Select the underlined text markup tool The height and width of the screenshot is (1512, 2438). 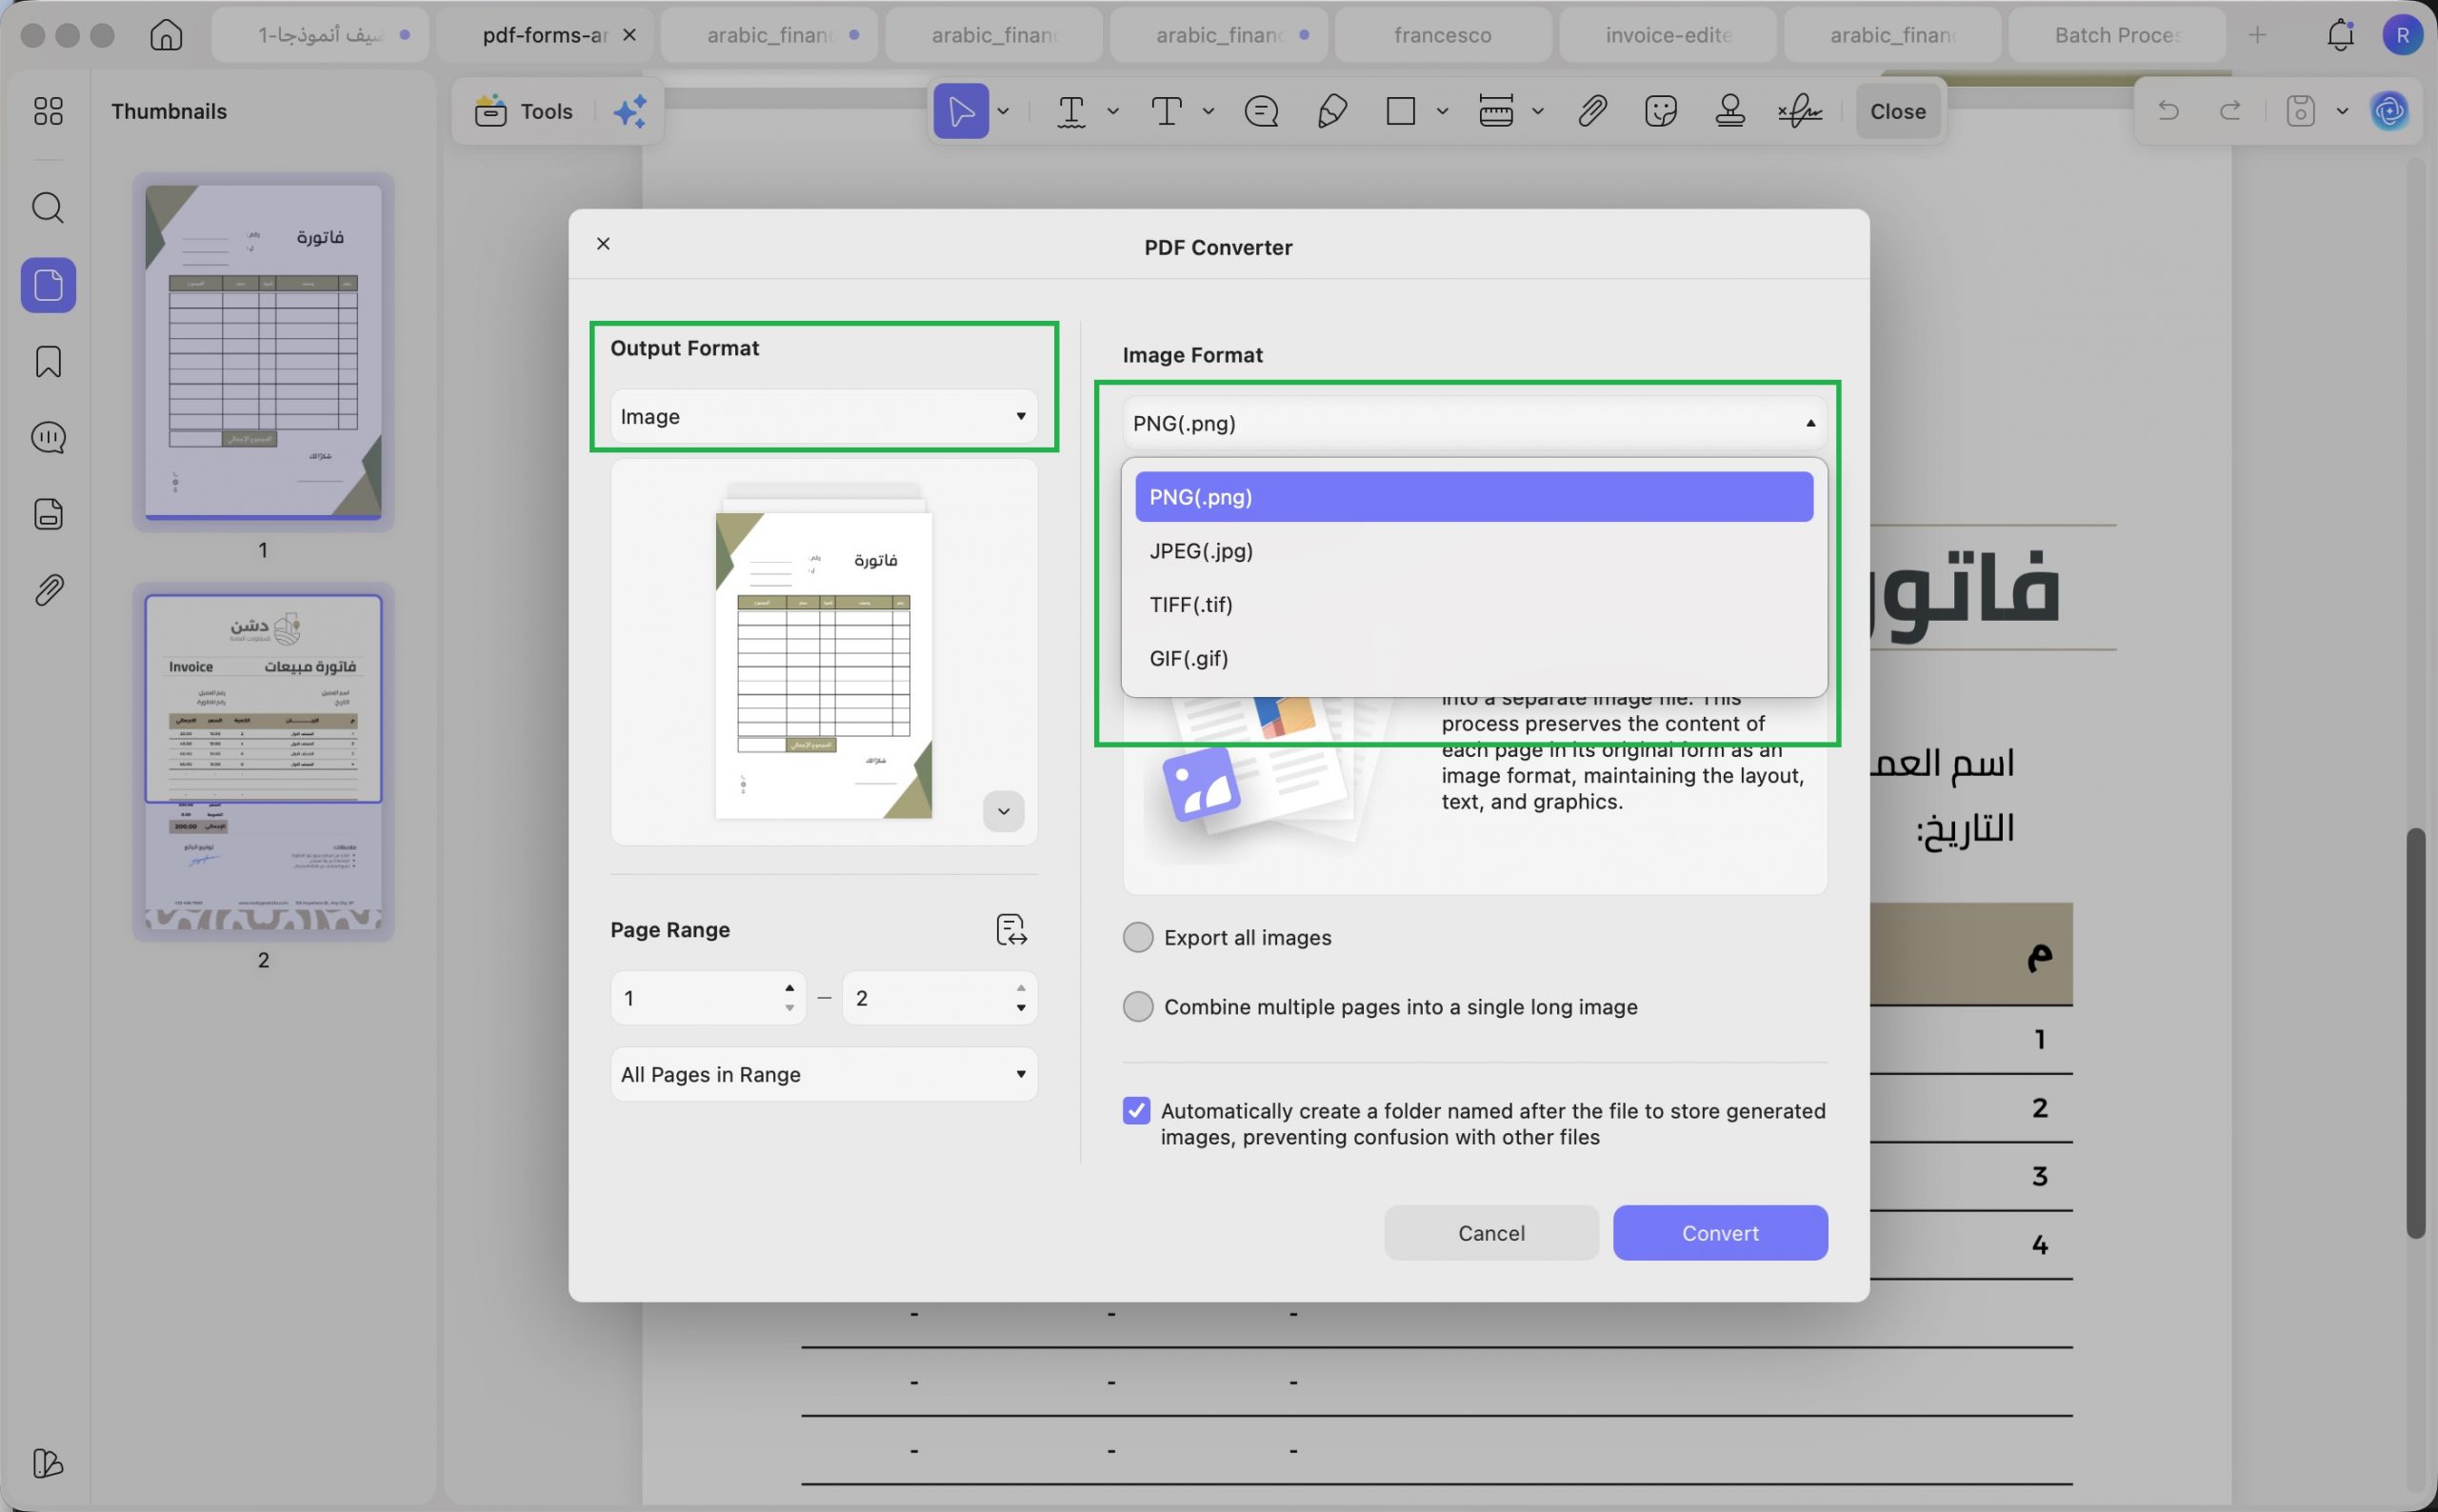[1071, 111]
